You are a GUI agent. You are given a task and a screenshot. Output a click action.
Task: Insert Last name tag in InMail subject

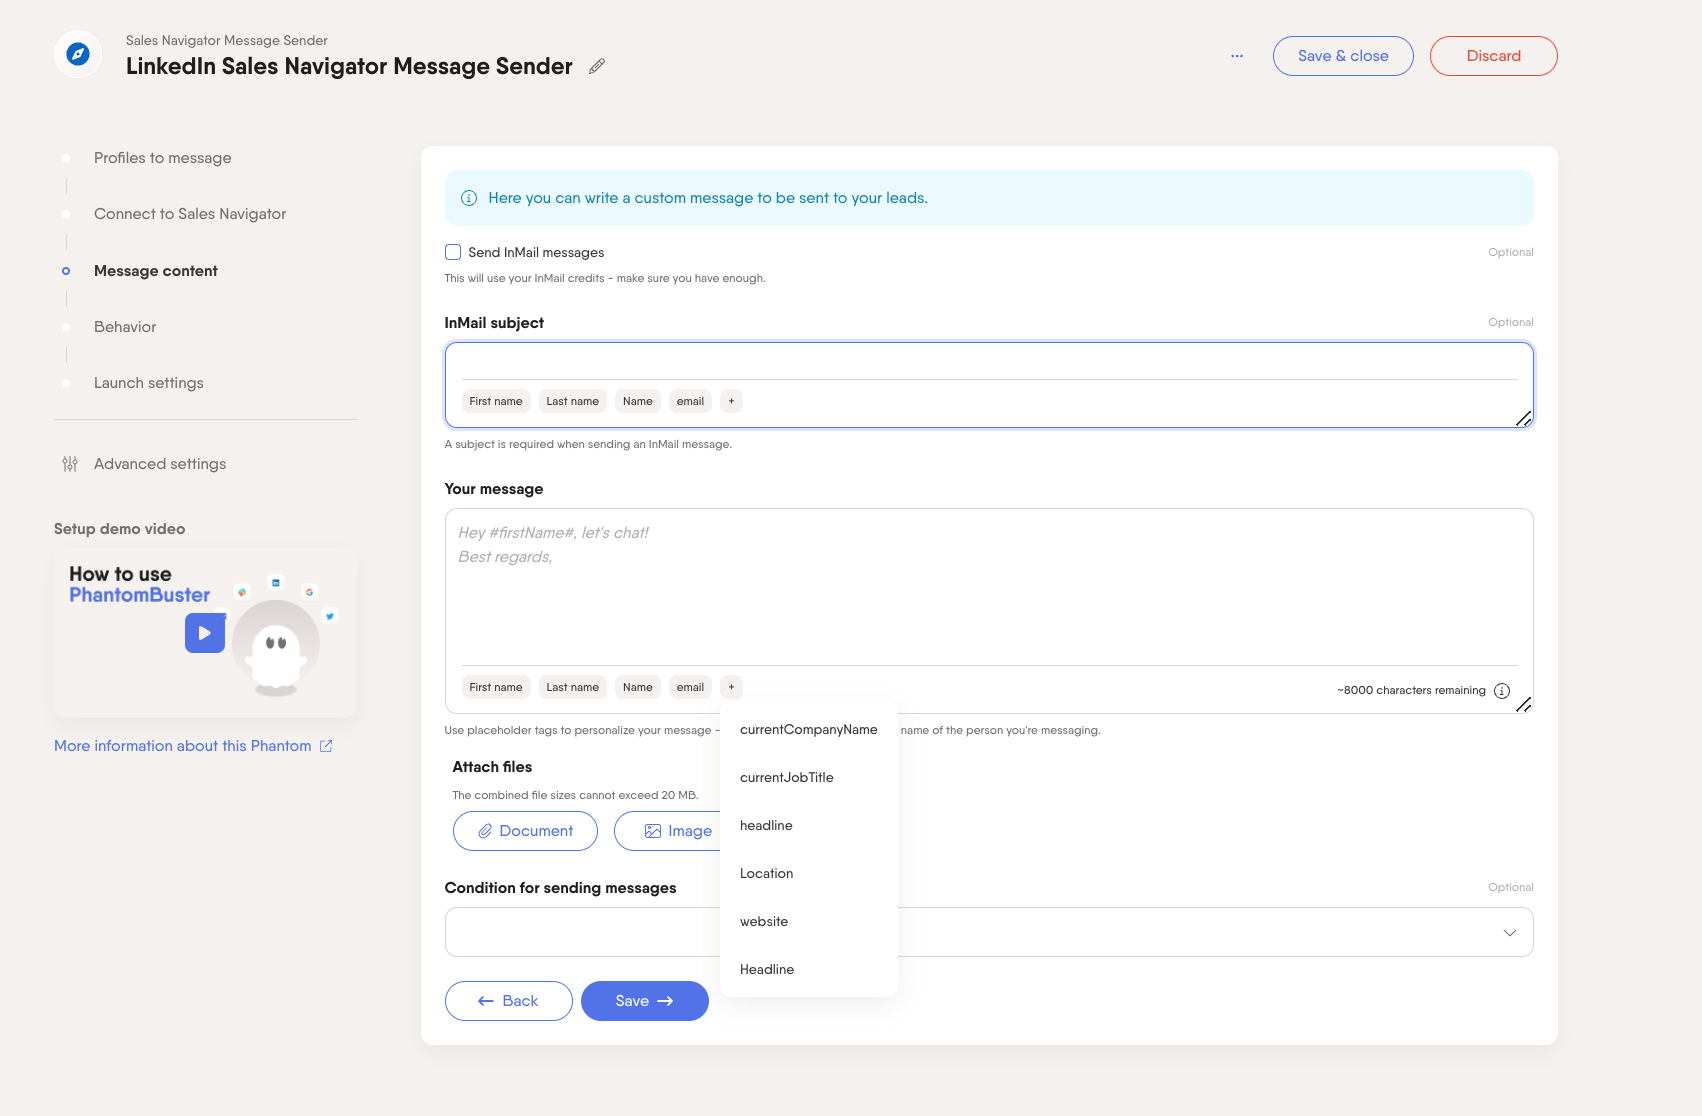pos(572,401)
